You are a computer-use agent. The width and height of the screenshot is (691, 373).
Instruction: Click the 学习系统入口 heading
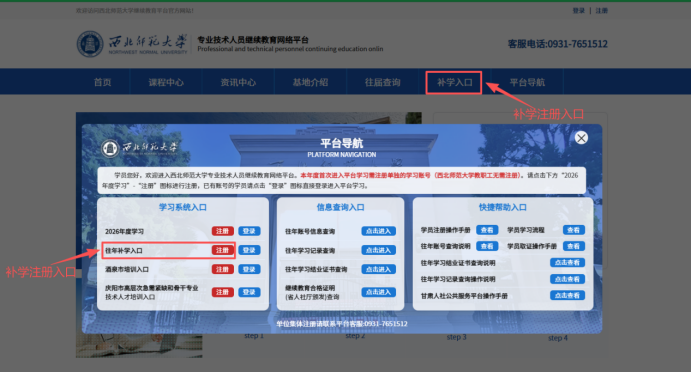(x=183, y=207)
